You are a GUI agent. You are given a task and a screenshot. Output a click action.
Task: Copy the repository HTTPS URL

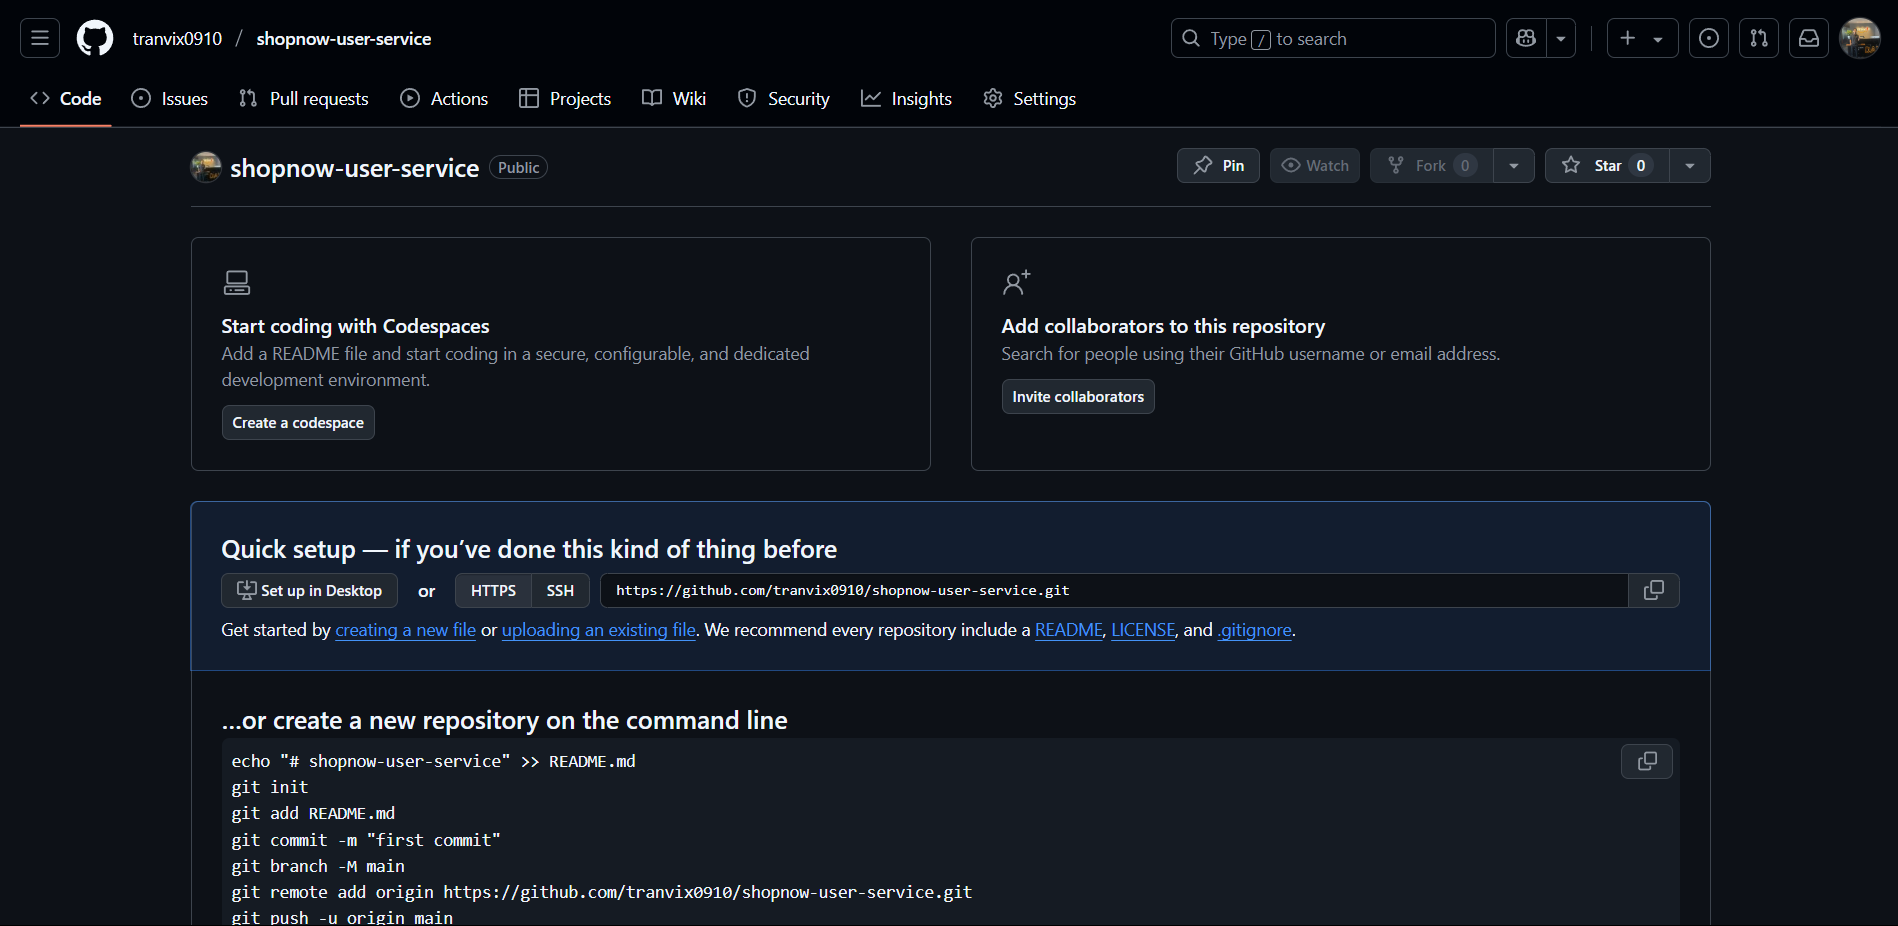coord(1652,590)
